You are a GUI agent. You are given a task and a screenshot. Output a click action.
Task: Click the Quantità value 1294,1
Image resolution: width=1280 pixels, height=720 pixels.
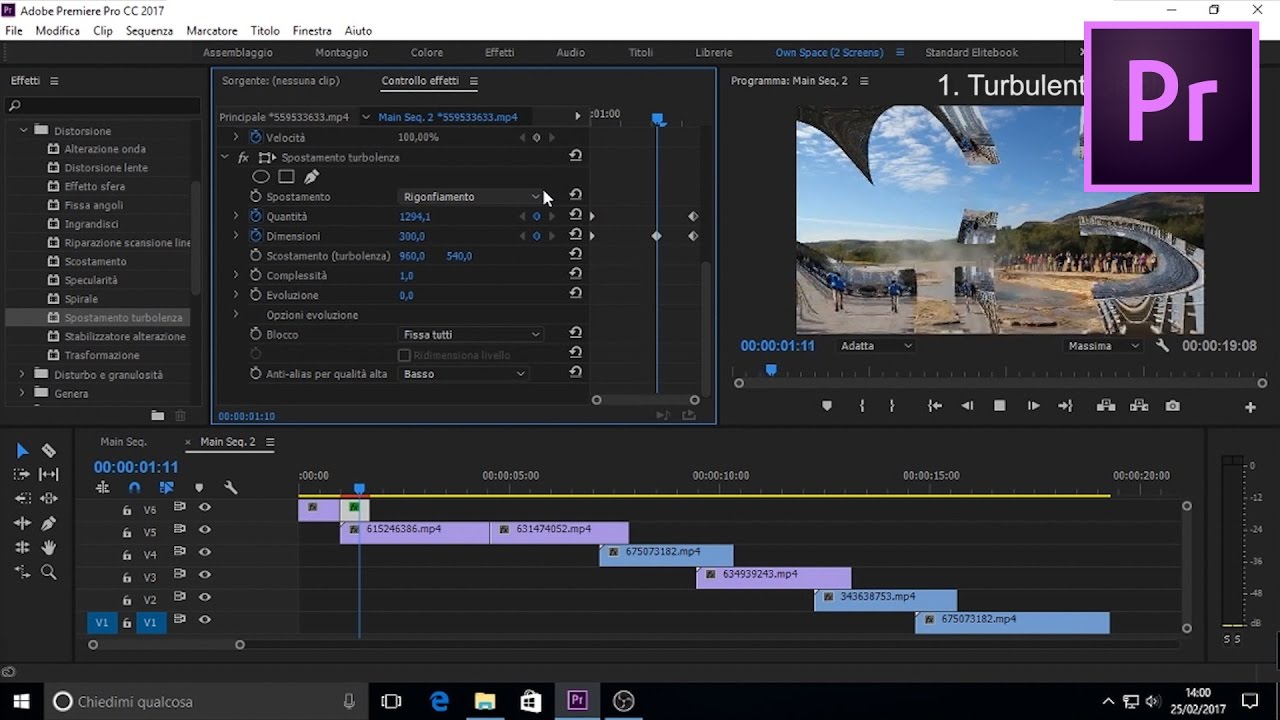(x=415, y=217)
